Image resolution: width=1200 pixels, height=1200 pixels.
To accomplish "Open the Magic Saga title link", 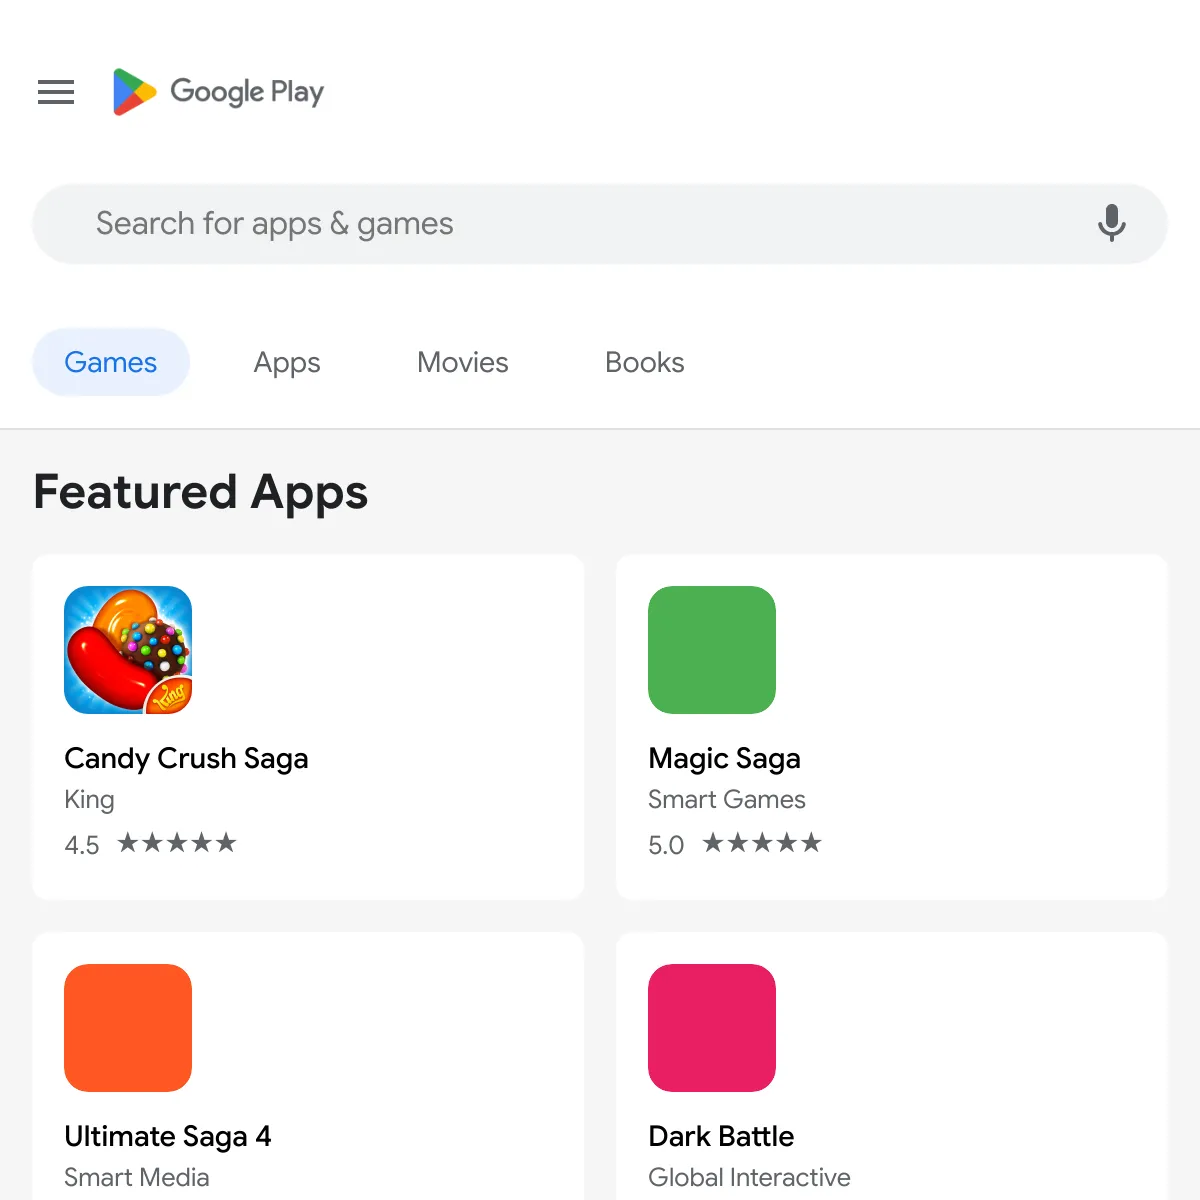I will tap(724, 758).
